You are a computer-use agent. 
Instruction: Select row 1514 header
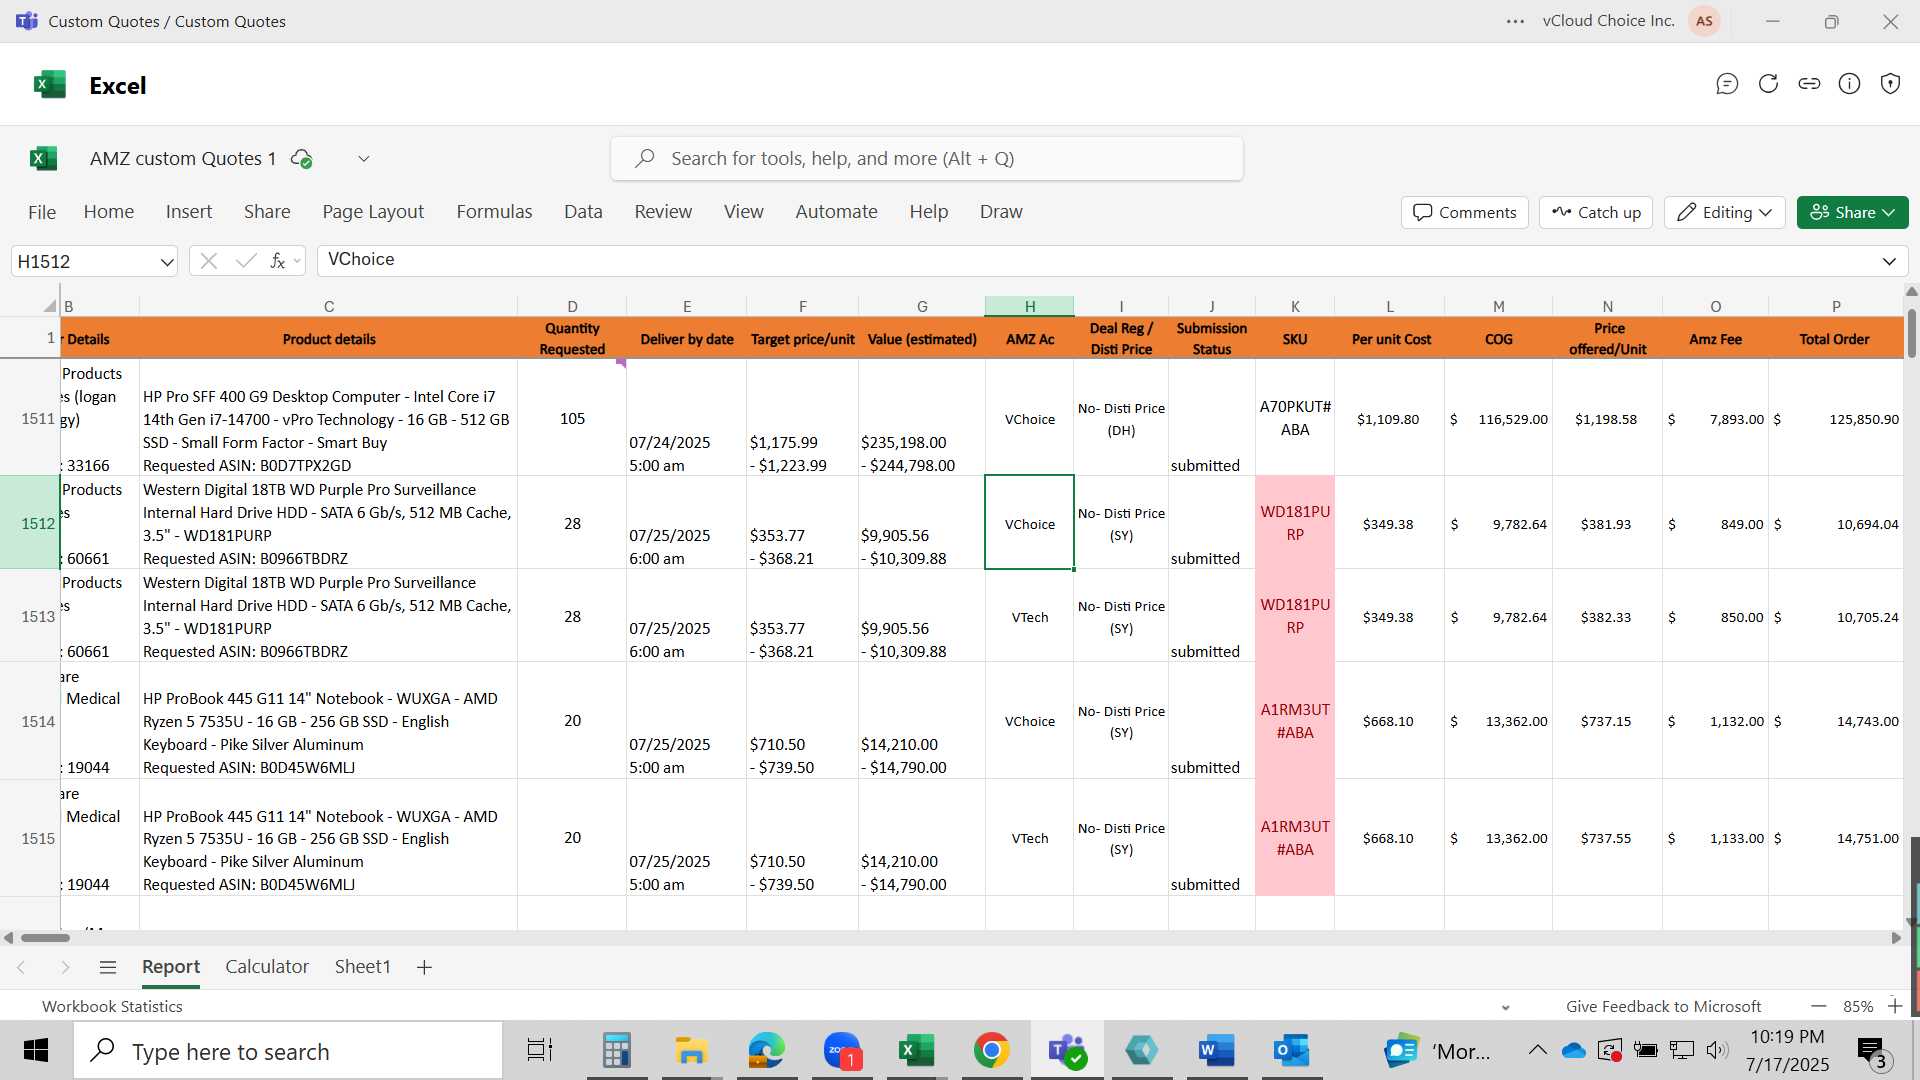click(x=30, y=721)
